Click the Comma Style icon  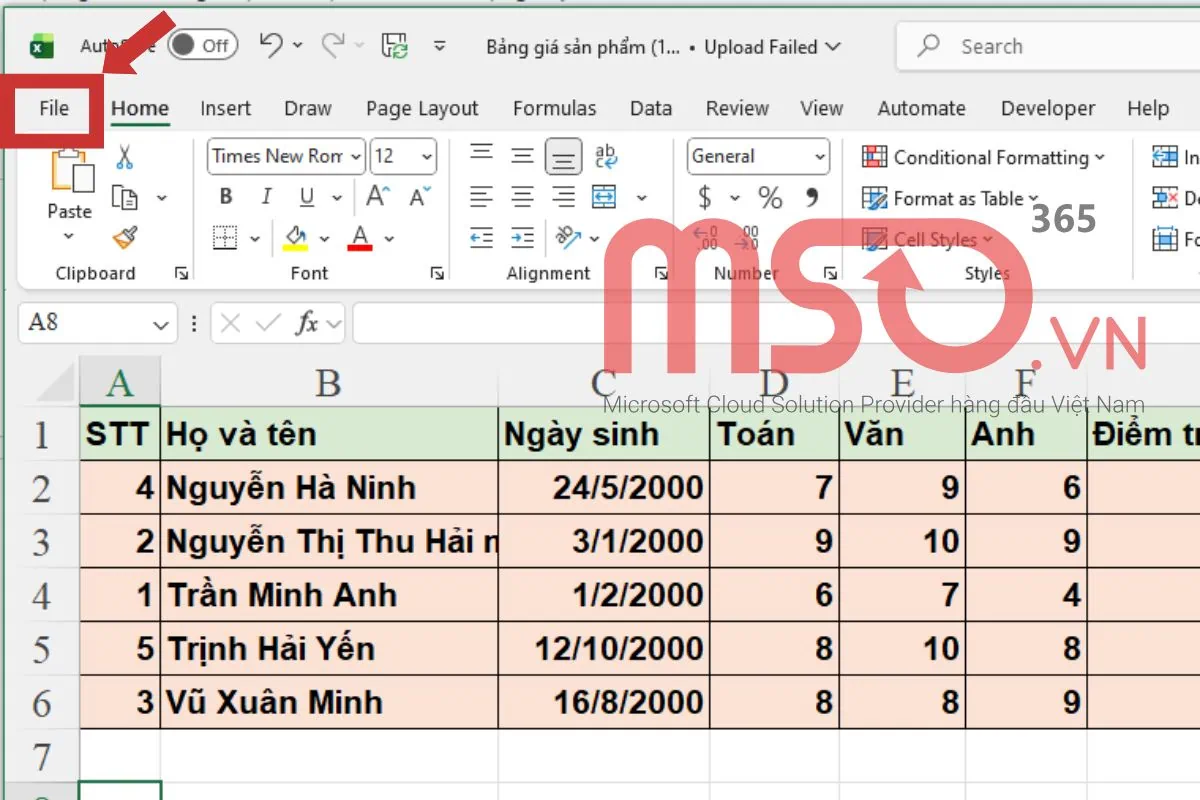pos(812,198)
